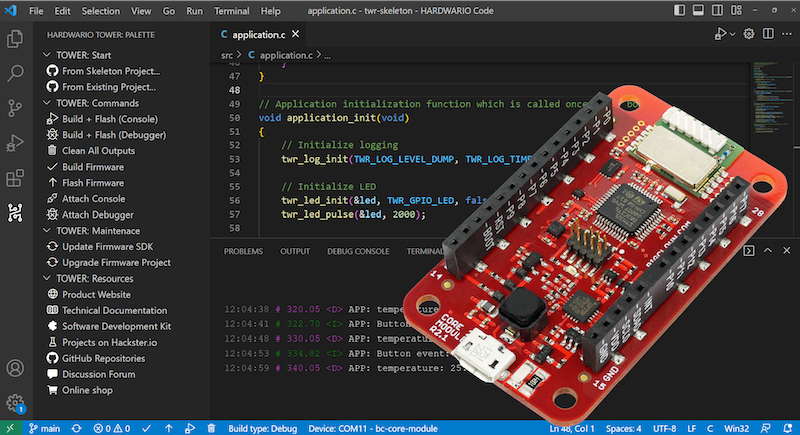Open the Run menu
This screenshot has height=435, width=800.
click(x=194, y=11)
